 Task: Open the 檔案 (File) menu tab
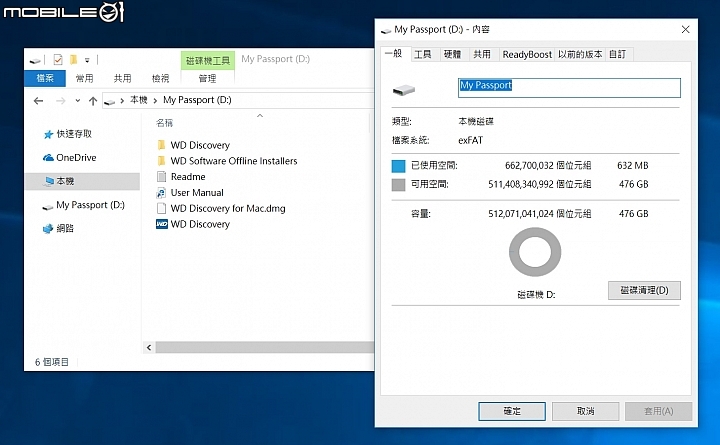coord(45,78)
